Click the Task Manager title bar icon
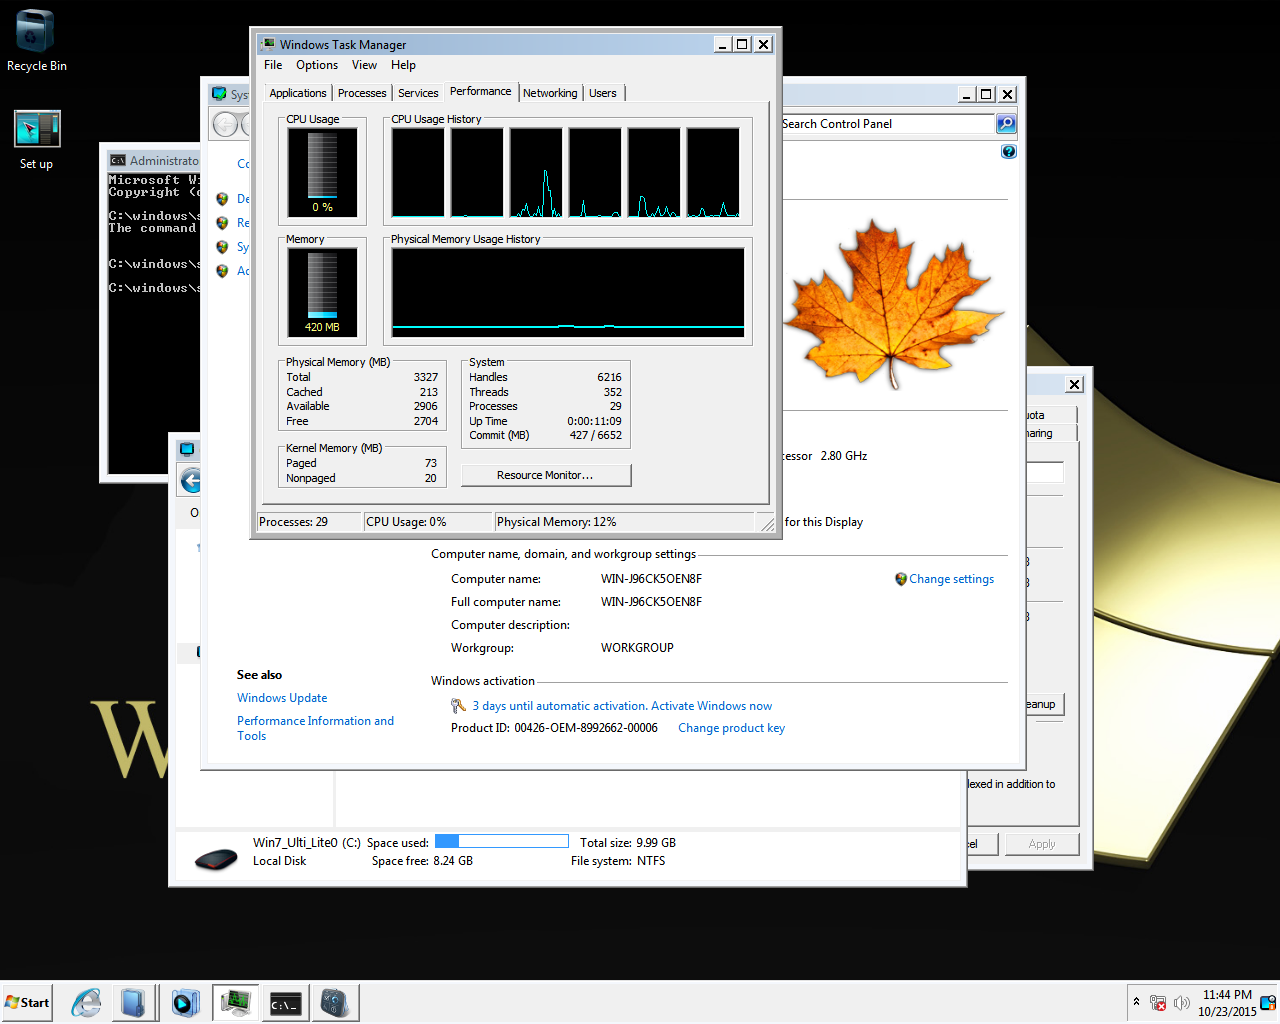This screenshot has height=1024, width=1280. tap(268, 44)
